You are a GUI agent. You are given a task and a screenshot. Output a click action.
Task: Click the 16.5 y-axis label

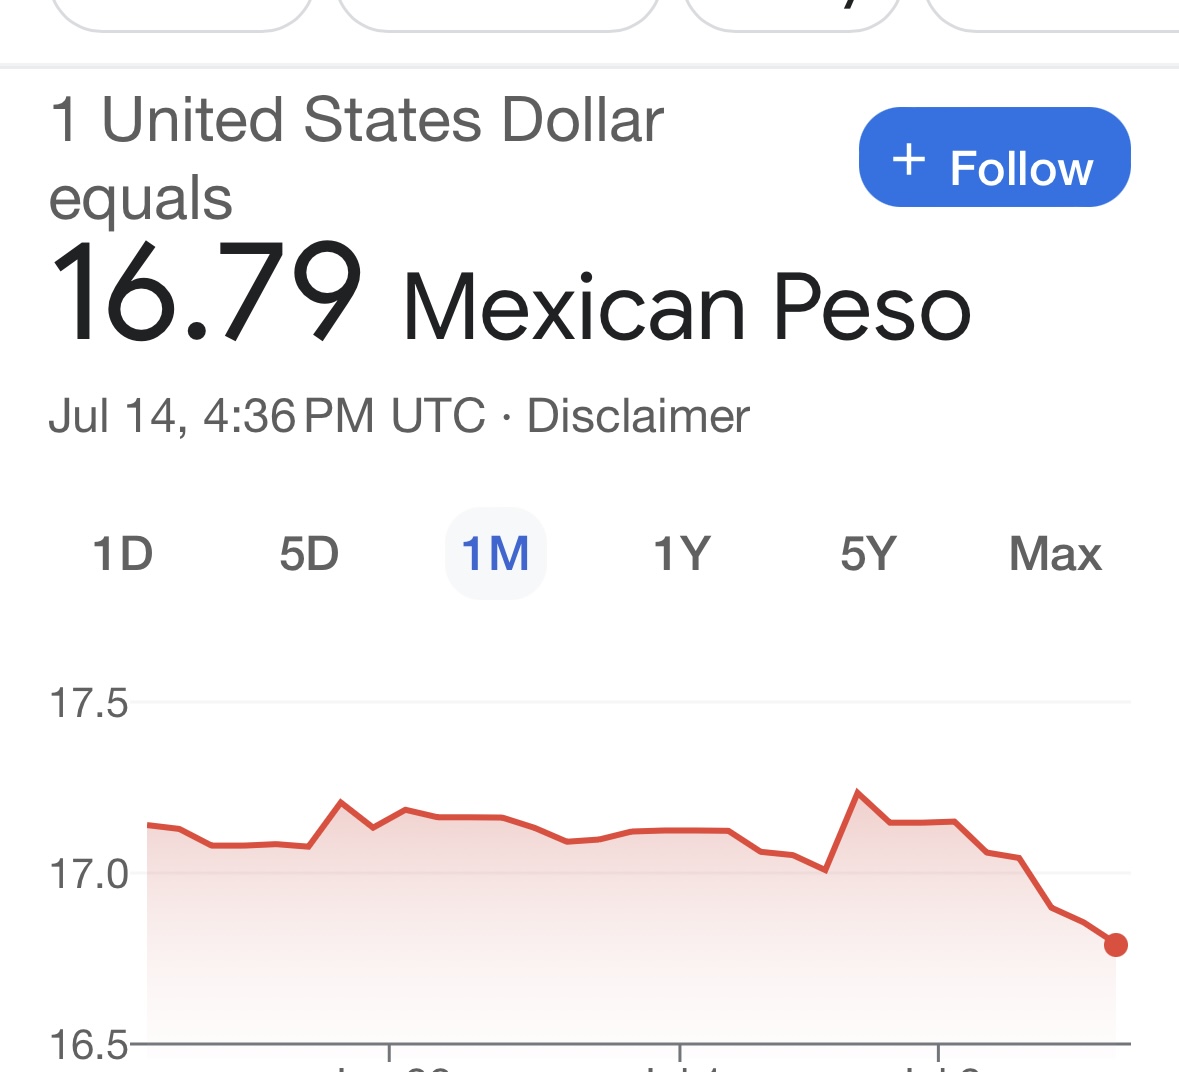click(x=89, y=1044)
